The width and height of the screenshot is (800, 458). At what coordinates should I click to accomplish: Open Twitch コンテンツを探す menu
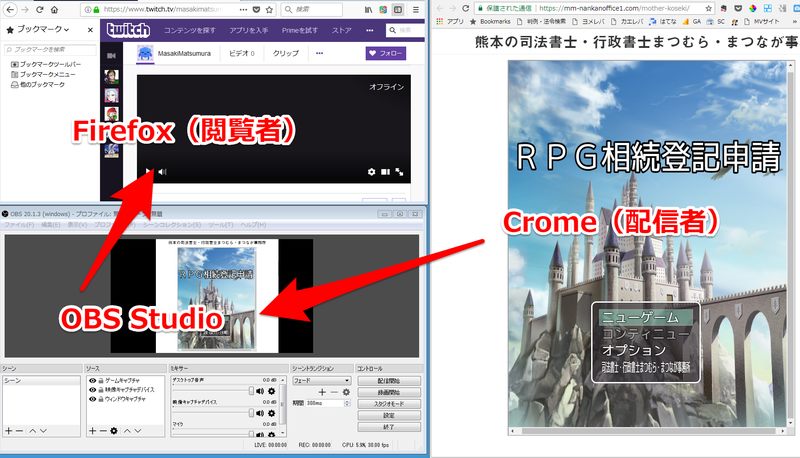pyautogui.click(x=190, y=30)
